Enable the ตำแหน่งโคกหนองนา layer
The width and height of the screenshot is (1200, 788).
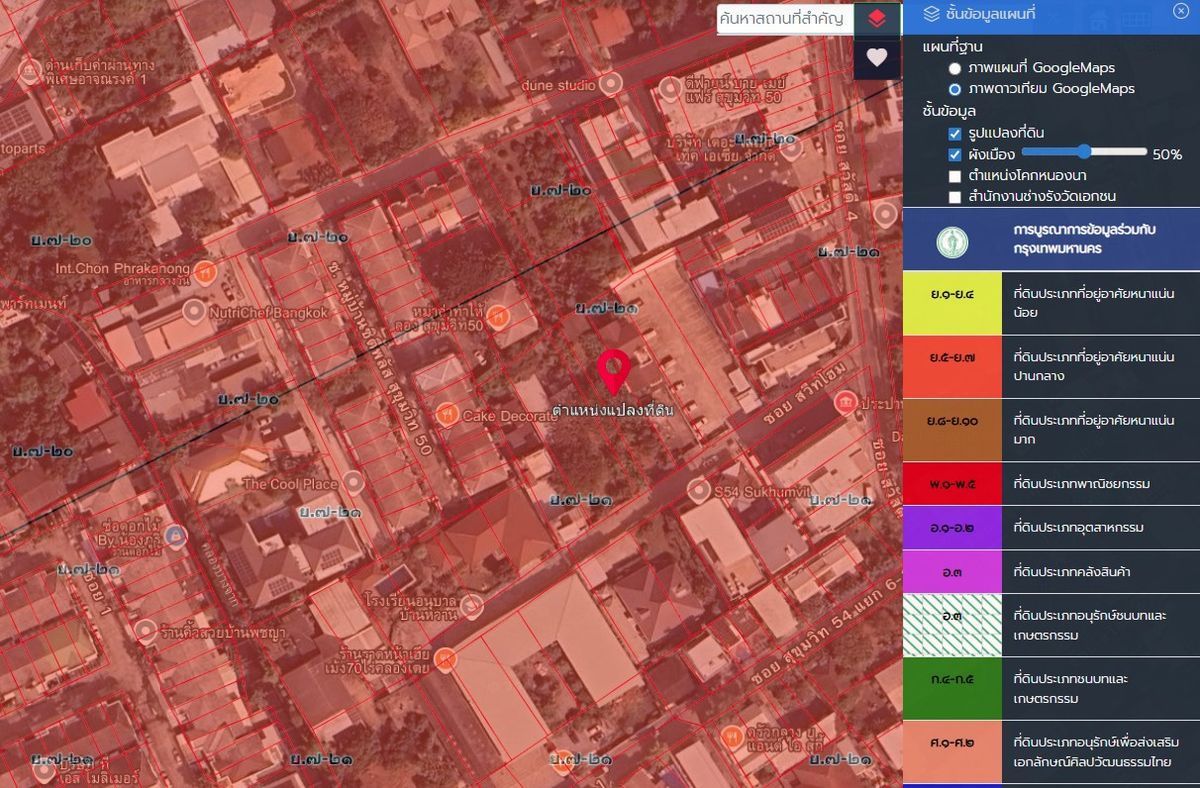tap(955, 176)
